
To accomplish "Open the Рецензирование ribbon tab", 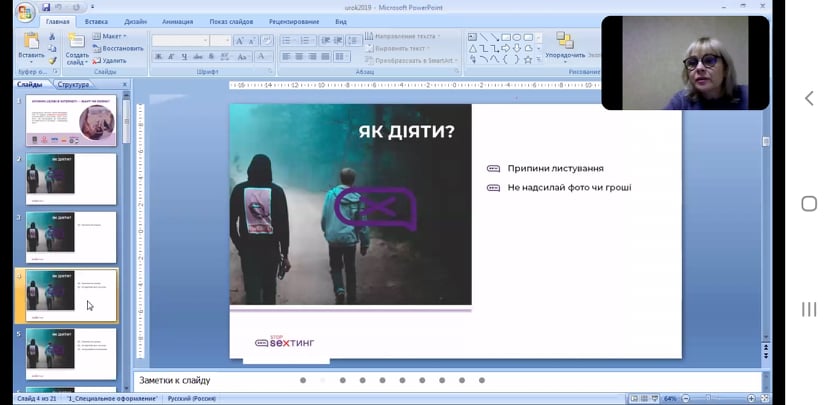I will pyautogui.click(x=294, y=22).
